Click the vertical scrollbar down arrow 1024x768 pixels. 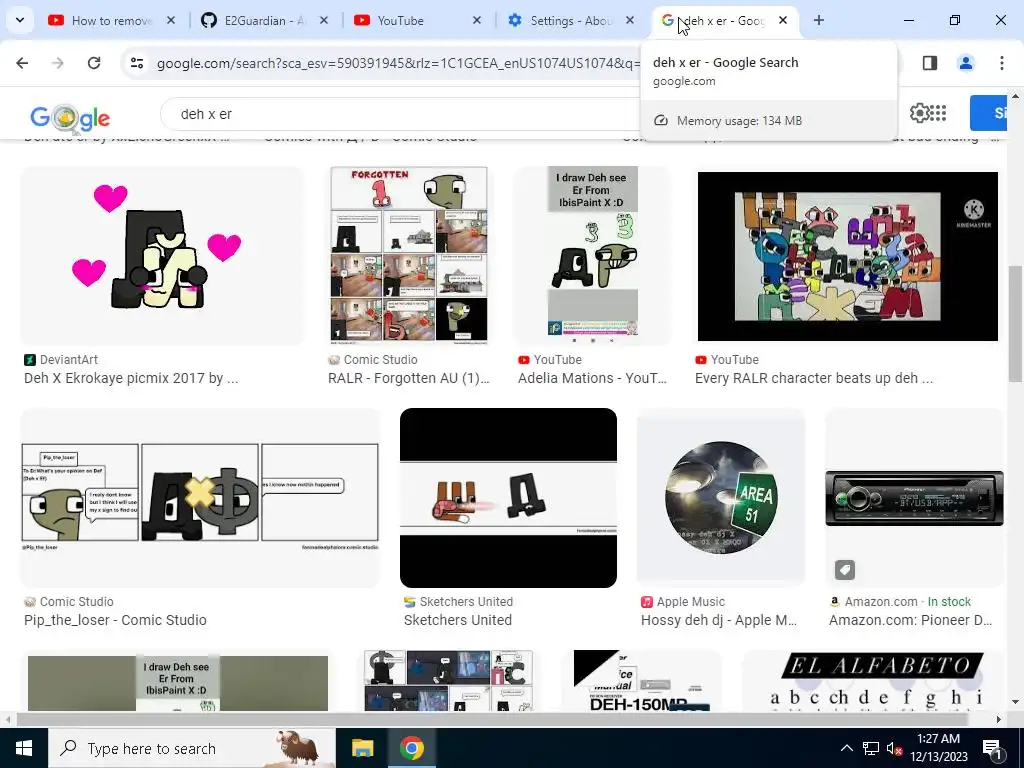[1015, 703]
